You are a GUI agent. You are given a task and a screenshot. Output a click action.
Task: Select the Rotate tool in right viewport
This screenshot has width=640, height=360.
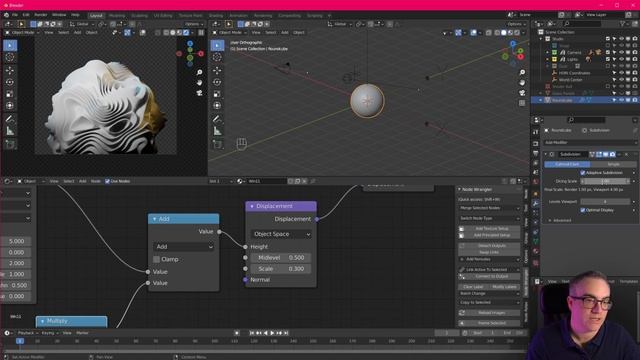(217, 82)
